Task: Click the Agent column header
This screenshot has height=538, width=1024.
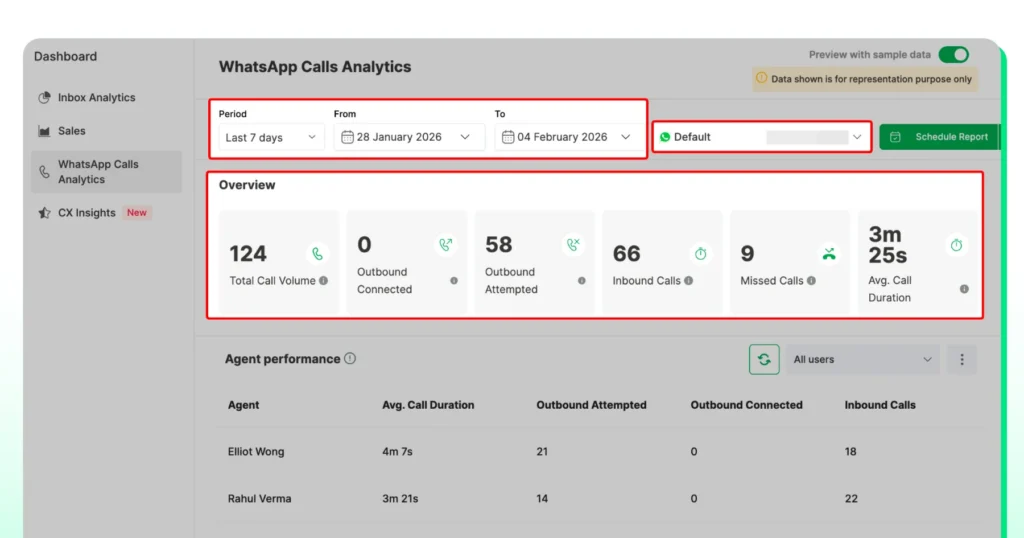Action: pos(244,405)
